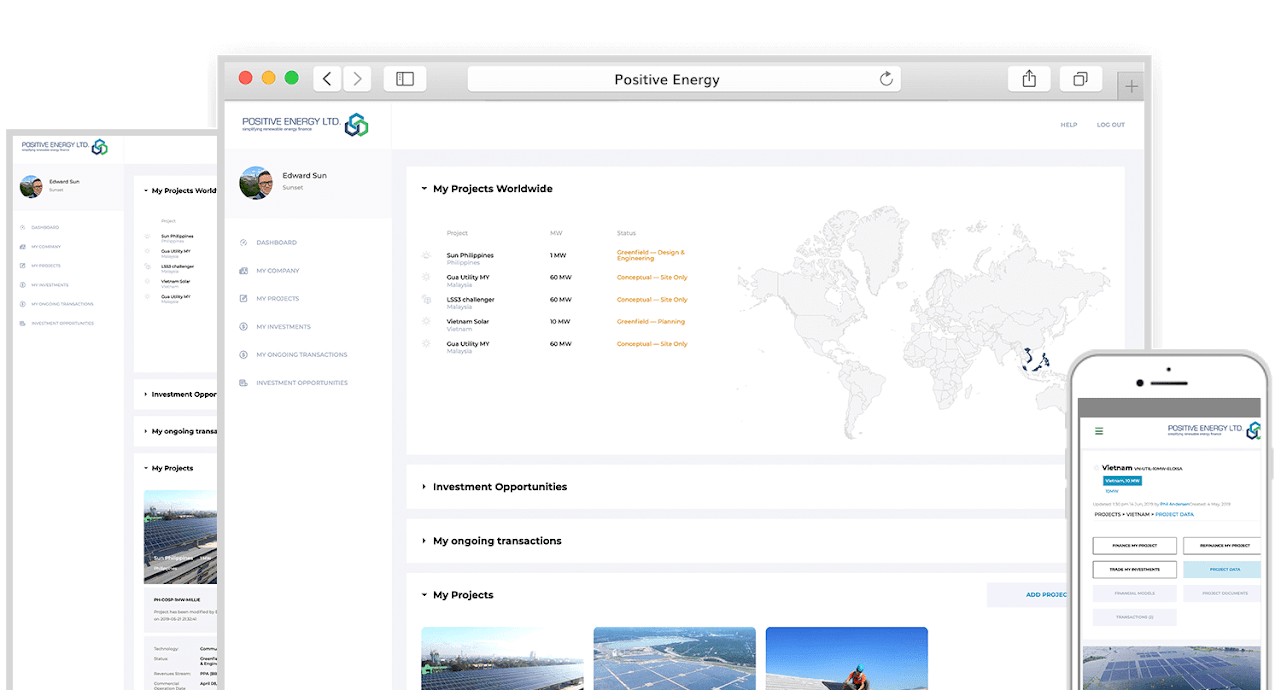Tap REFINANCE MY PROJECT on the phone

(x=1222, y=546)
